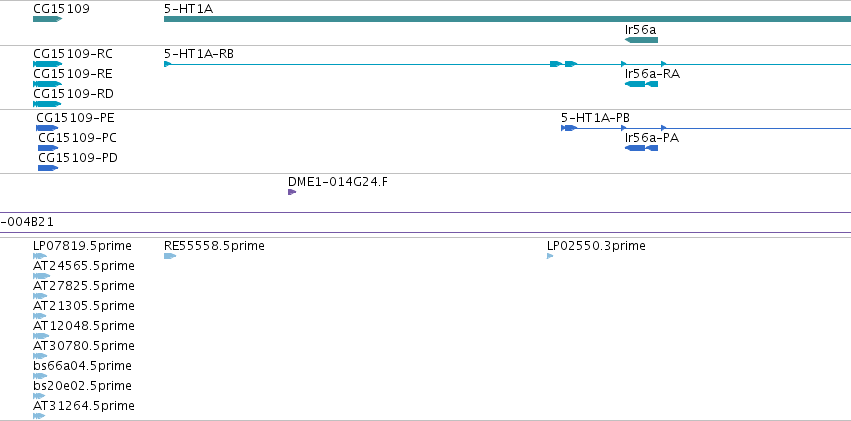The image size is (851, 421).
Task: Click the AT12048.5prime label
Action: (x=84, y=326)
